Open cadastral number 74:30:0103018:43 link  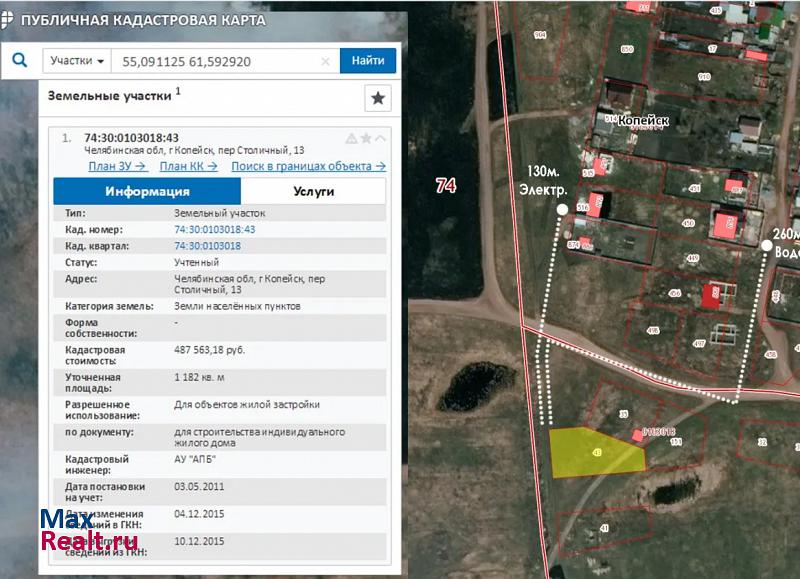(214, 229)
